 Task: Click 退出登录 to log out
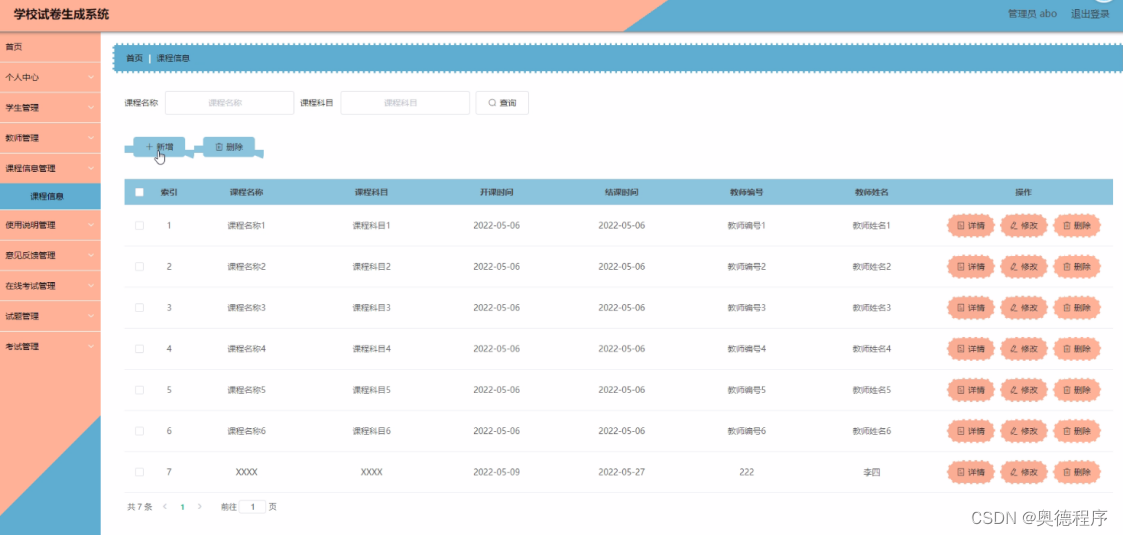click(x=1089, y=14)
